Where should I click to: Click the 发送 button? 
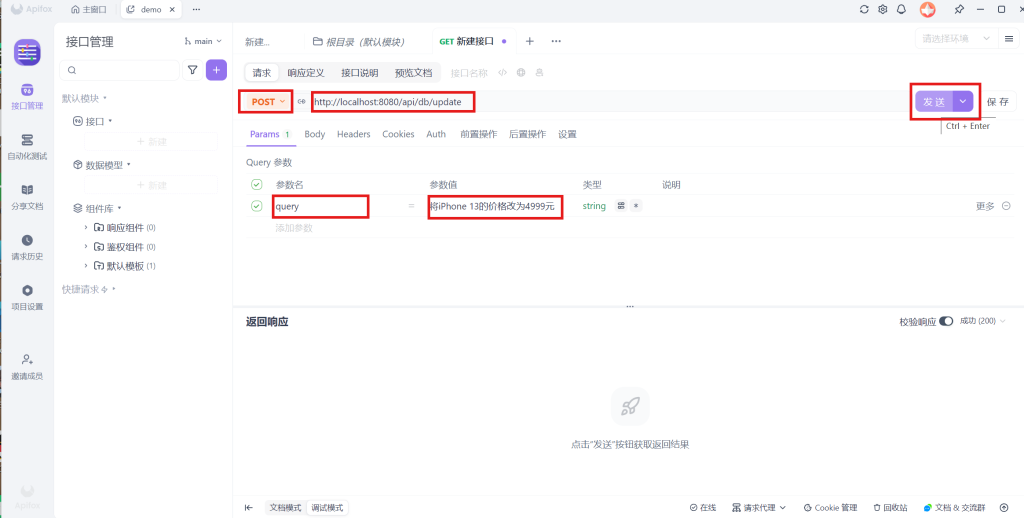click(x=933, y=102)
